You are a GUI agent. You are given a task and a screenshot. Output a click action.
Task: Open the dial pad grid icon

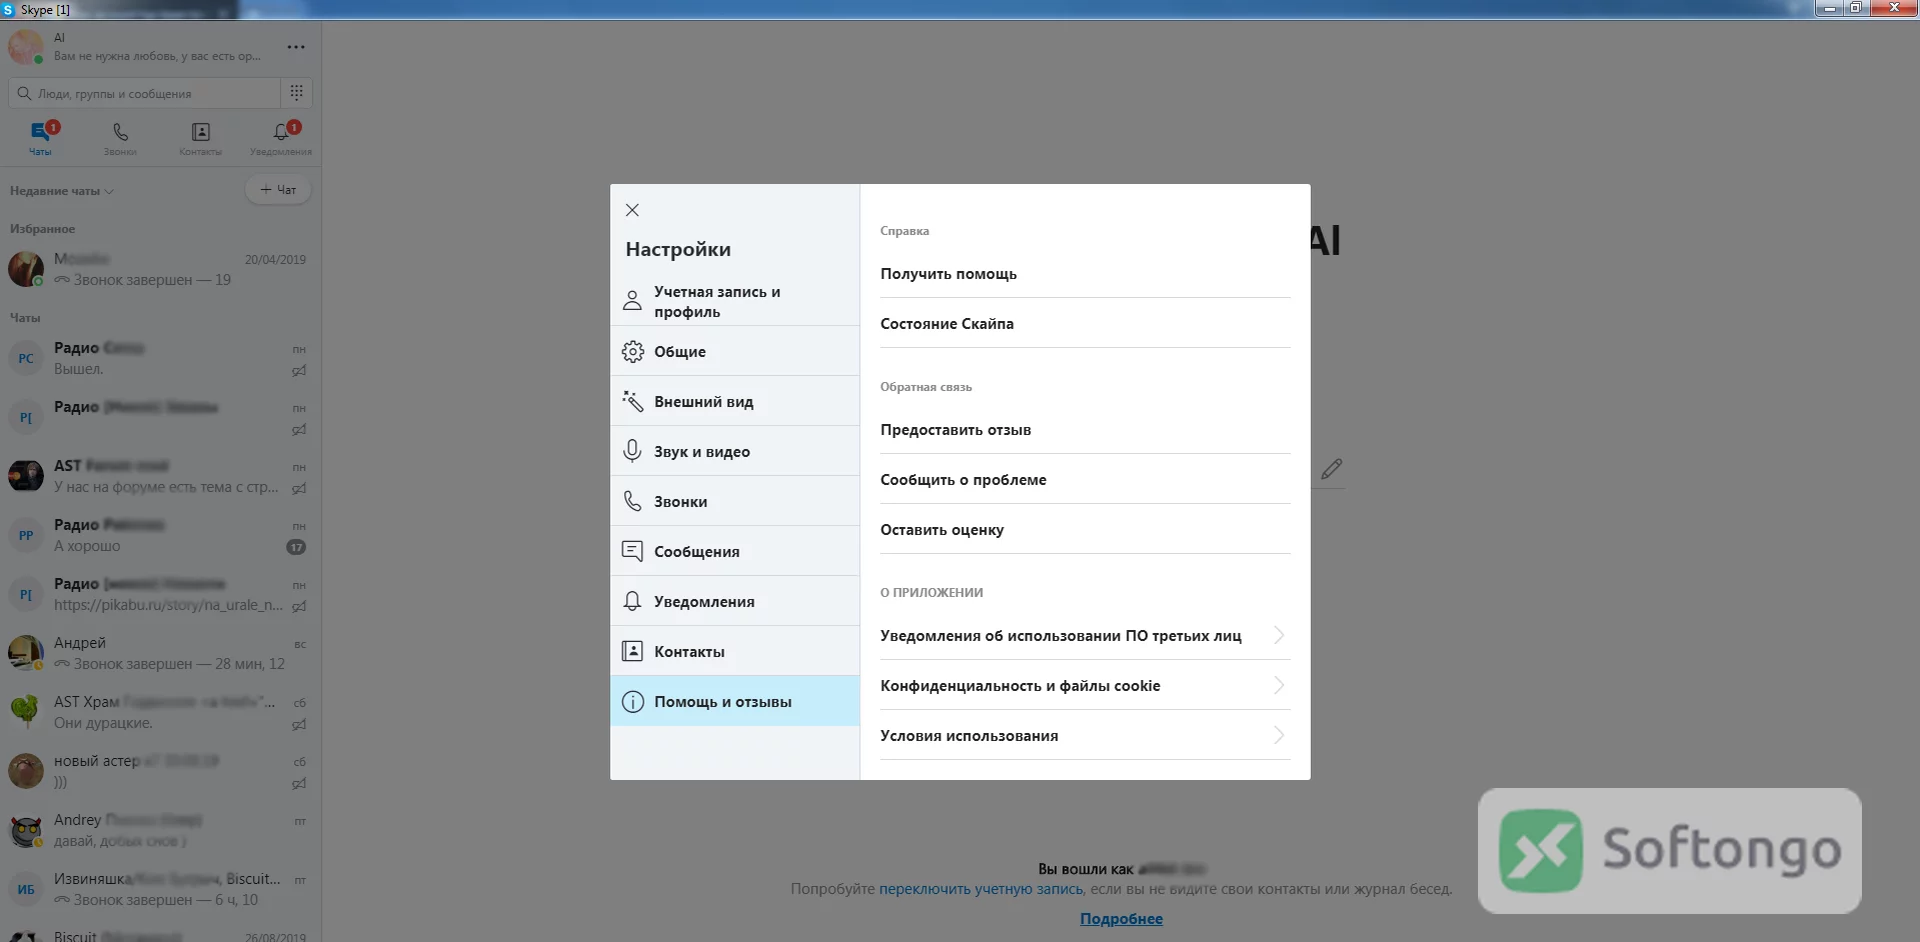coord(297,93)
